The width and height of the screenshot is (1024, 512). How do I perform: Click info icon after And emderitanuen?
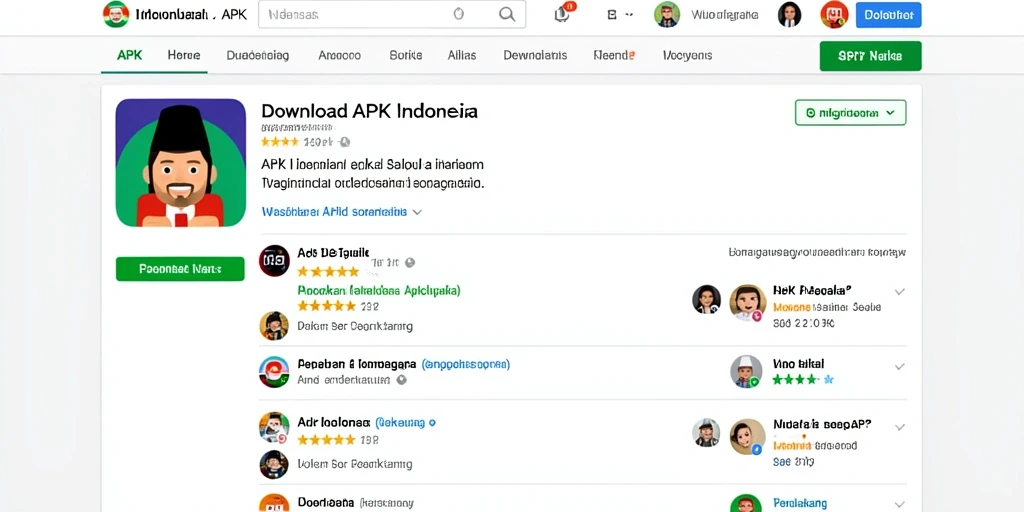pyautogui.click(x=402, y=379)
